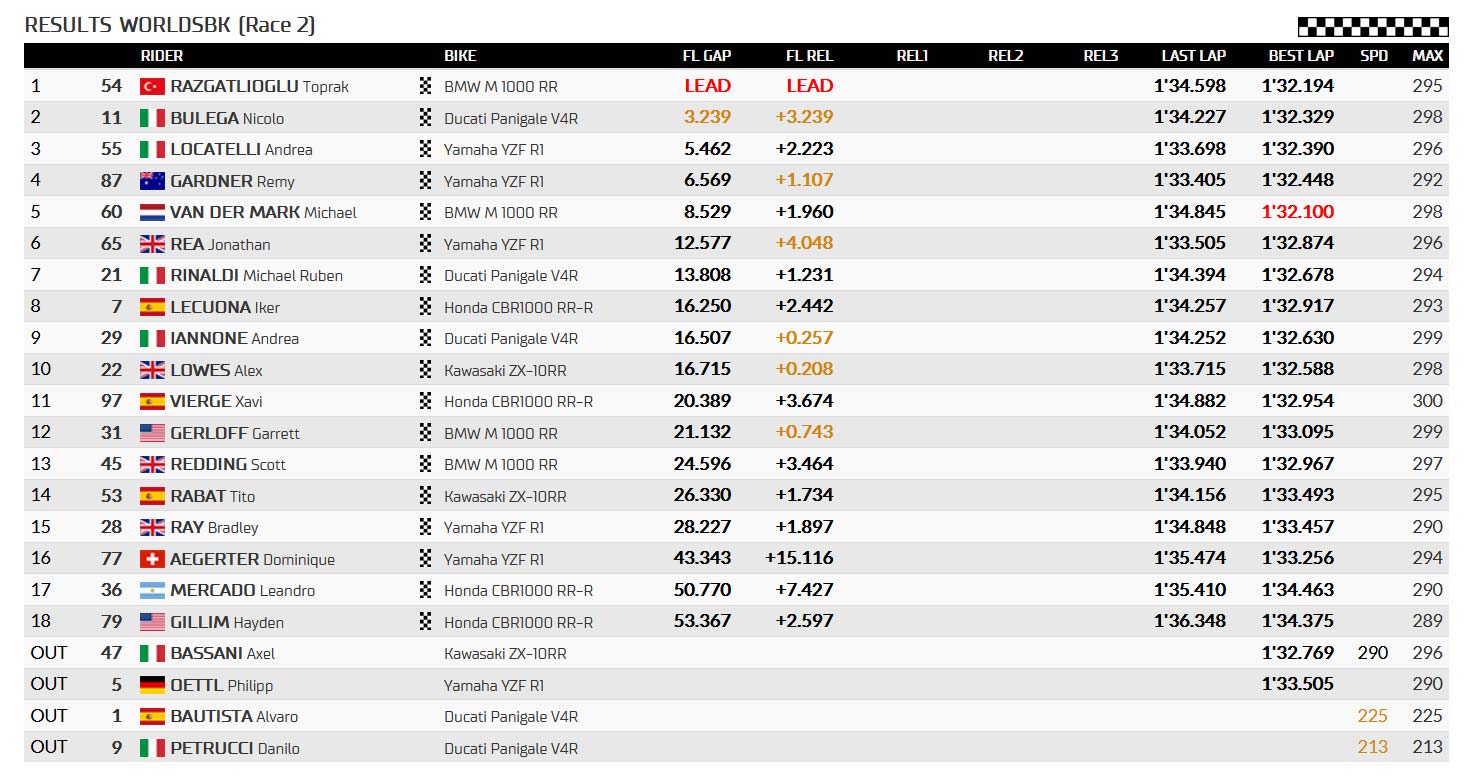Click the "RESULTS WORLDSBK (Race 2)" title
The image size is (1468, 777).
pyautogui.click(x=170, y=26)
